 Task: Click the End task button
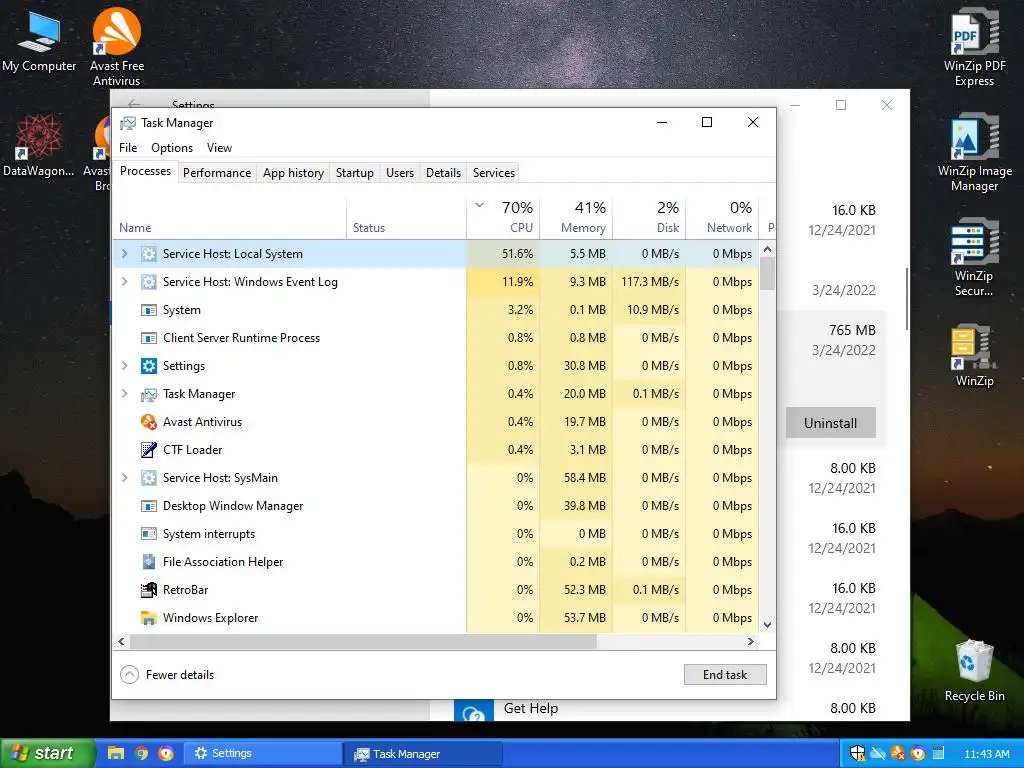pos(725,675)
